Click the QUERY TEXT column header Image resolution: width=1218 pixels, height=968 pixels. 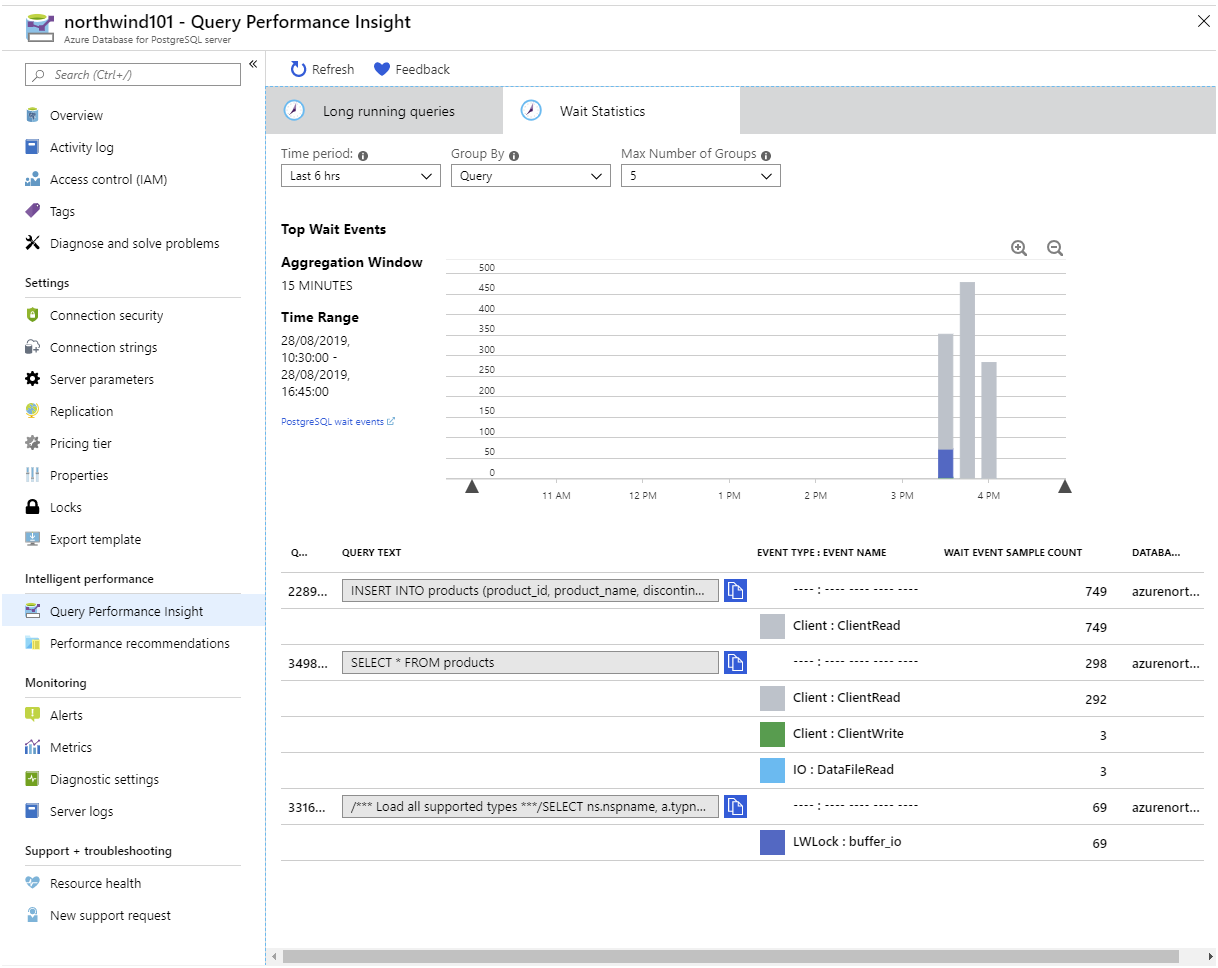pos(371,552)
